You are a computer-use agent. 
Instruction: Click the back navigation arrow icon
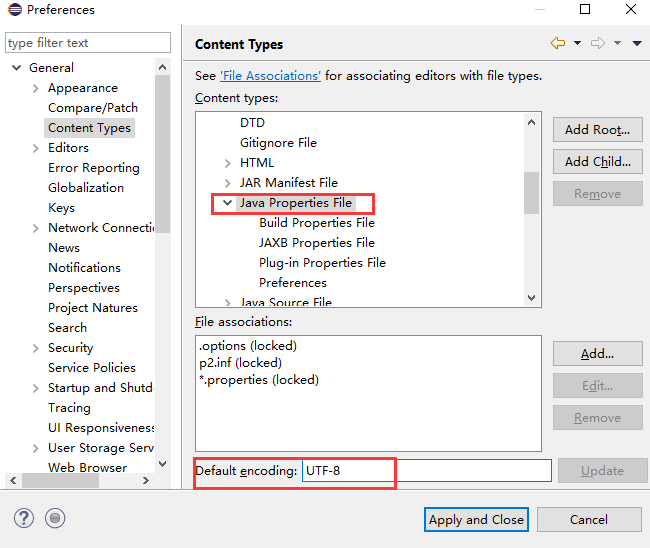pos(558,43)
